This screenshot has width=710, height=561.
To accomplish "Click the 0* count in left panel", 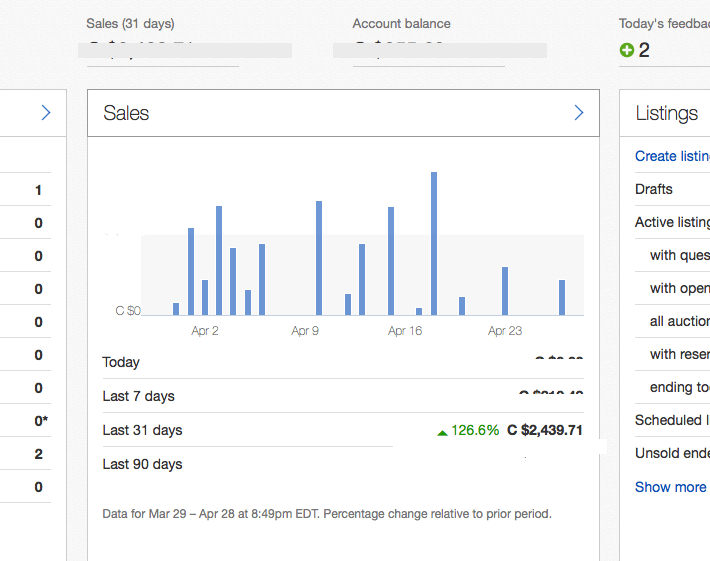I will click(x=41, y=421).
